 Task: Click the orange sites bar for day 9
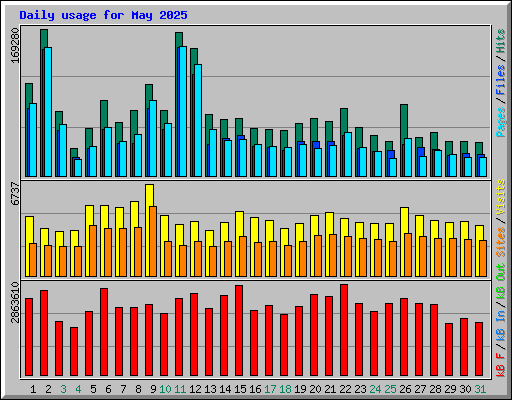click(153, 241)
